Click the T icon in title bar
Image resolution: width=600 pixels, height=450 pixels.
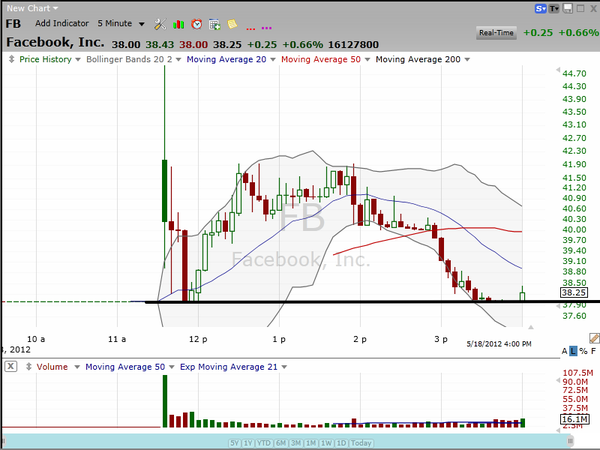[555, 7]
